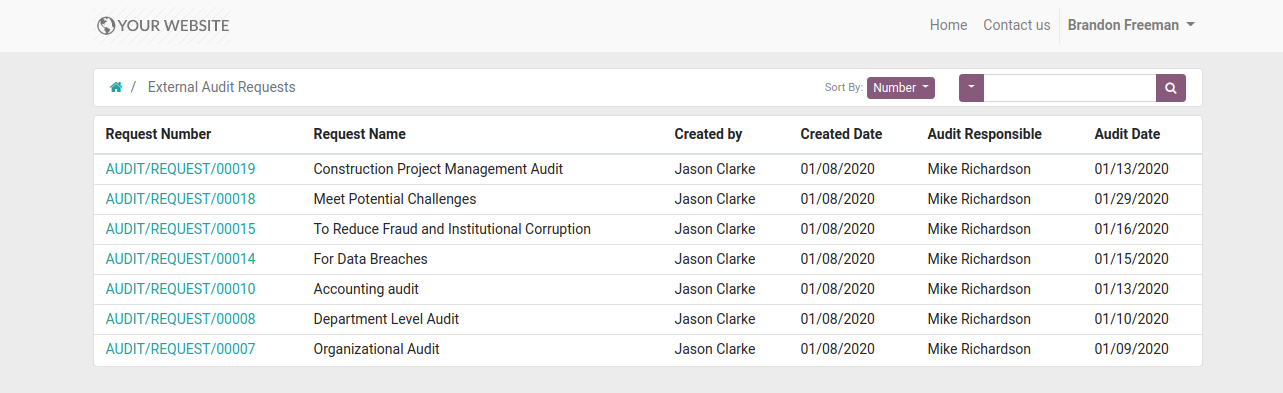Open AUDIT/REQUEST/00019 link
Screen dimensions: 1283x393
180,169
